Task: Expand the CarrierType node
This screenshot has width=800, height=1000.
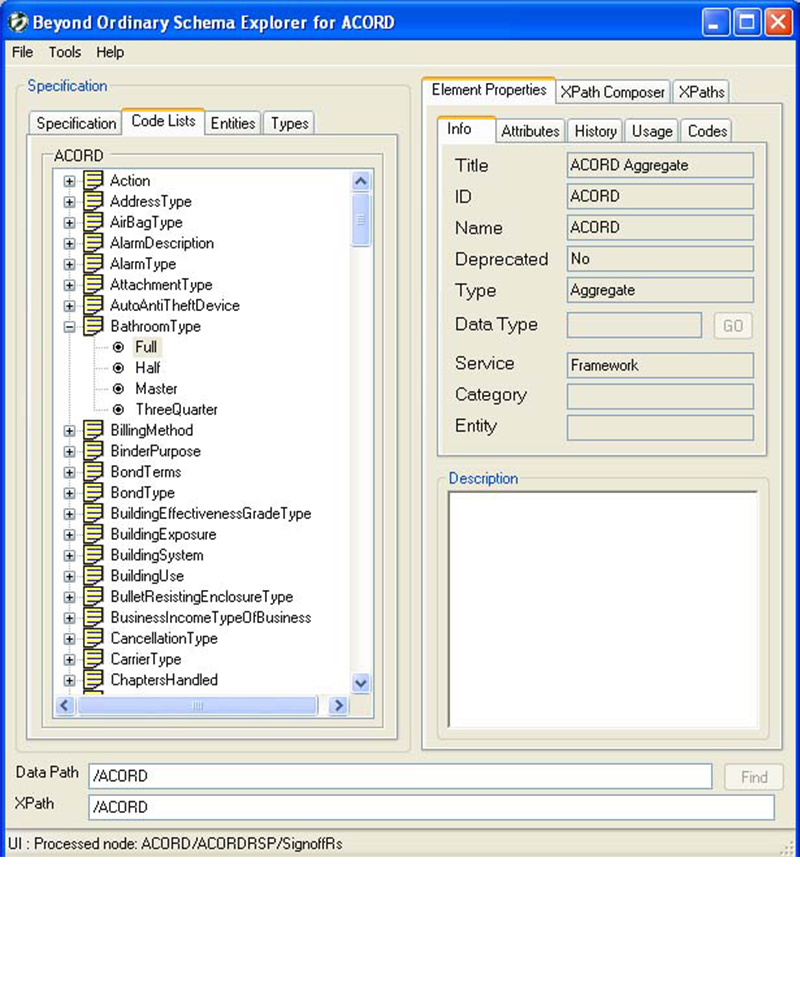Action: (70, 659)
